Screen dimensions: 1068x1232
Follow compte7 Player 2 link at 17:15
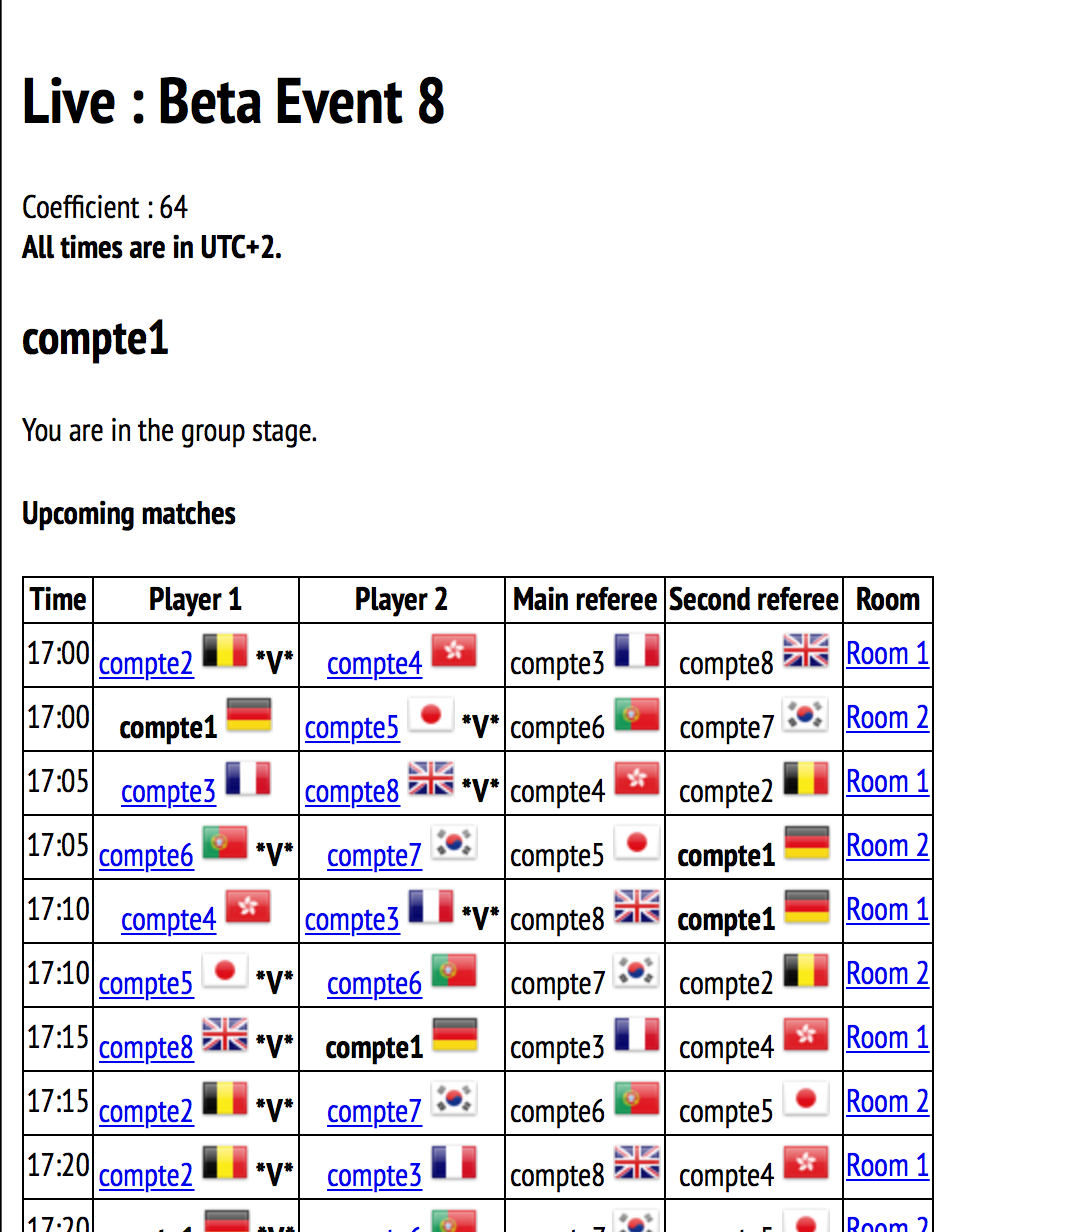tap(374, 1112)
